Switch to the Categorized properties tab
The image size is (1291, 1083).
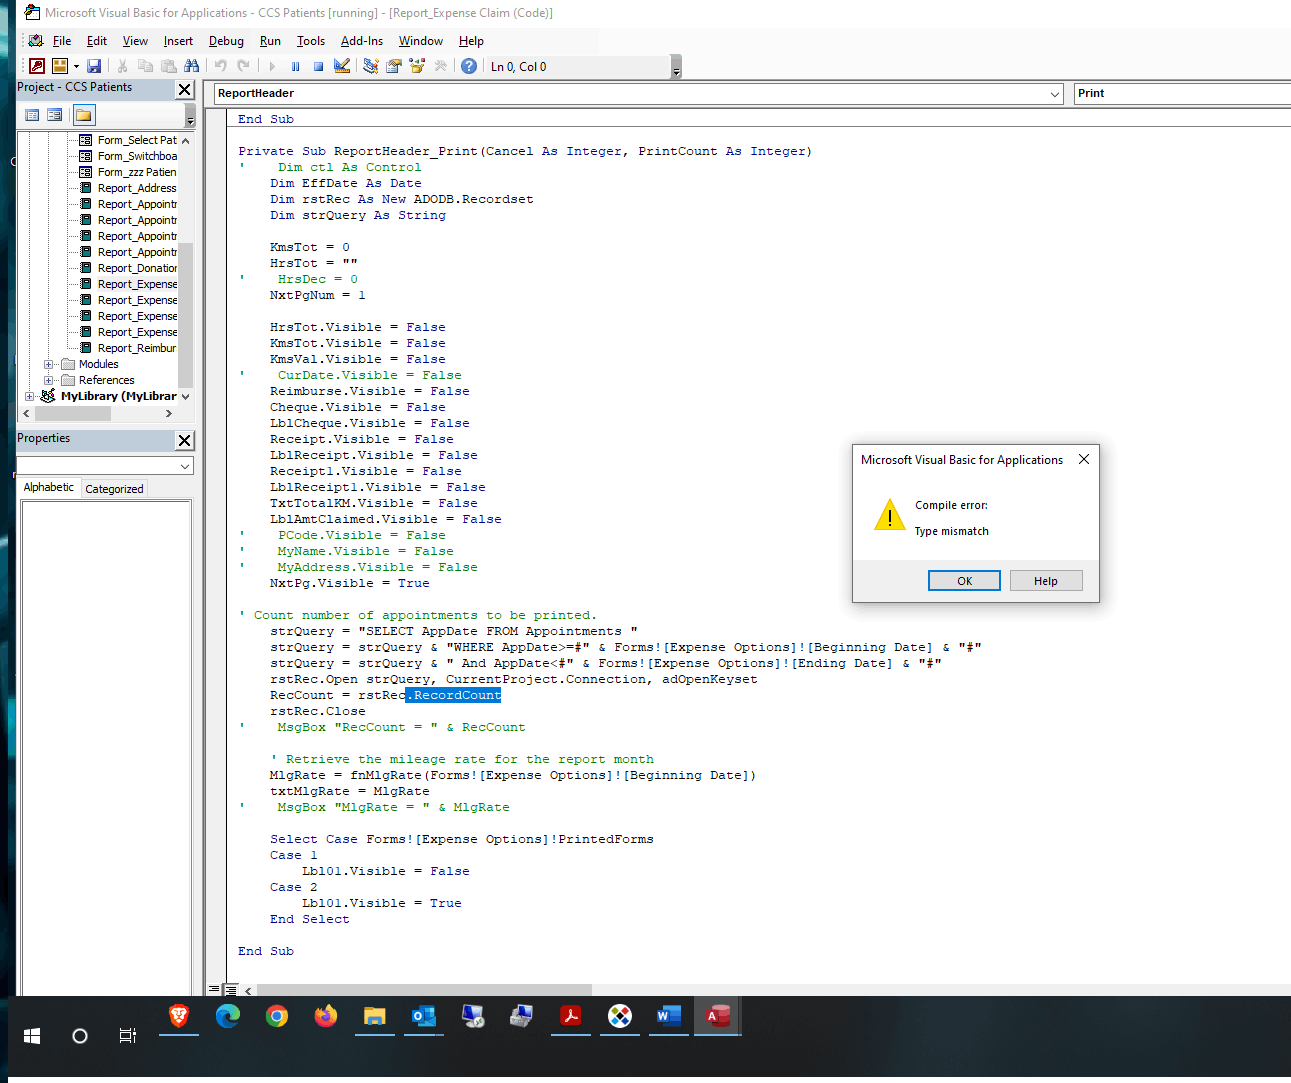tap(114, 489)
